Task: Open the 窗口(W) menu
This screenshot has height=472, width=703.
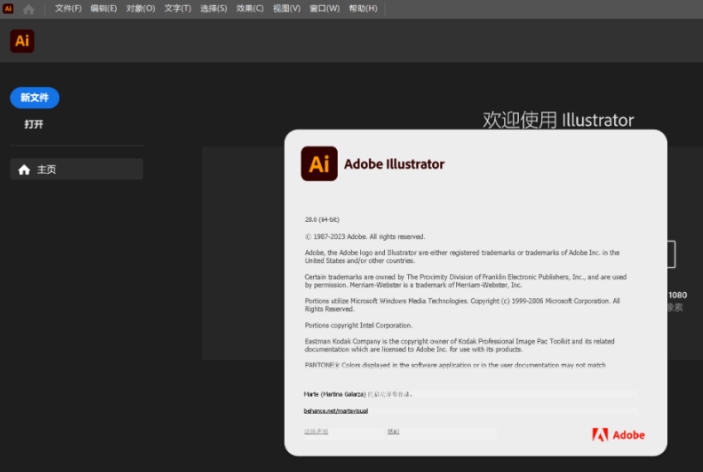Action: 325,9
